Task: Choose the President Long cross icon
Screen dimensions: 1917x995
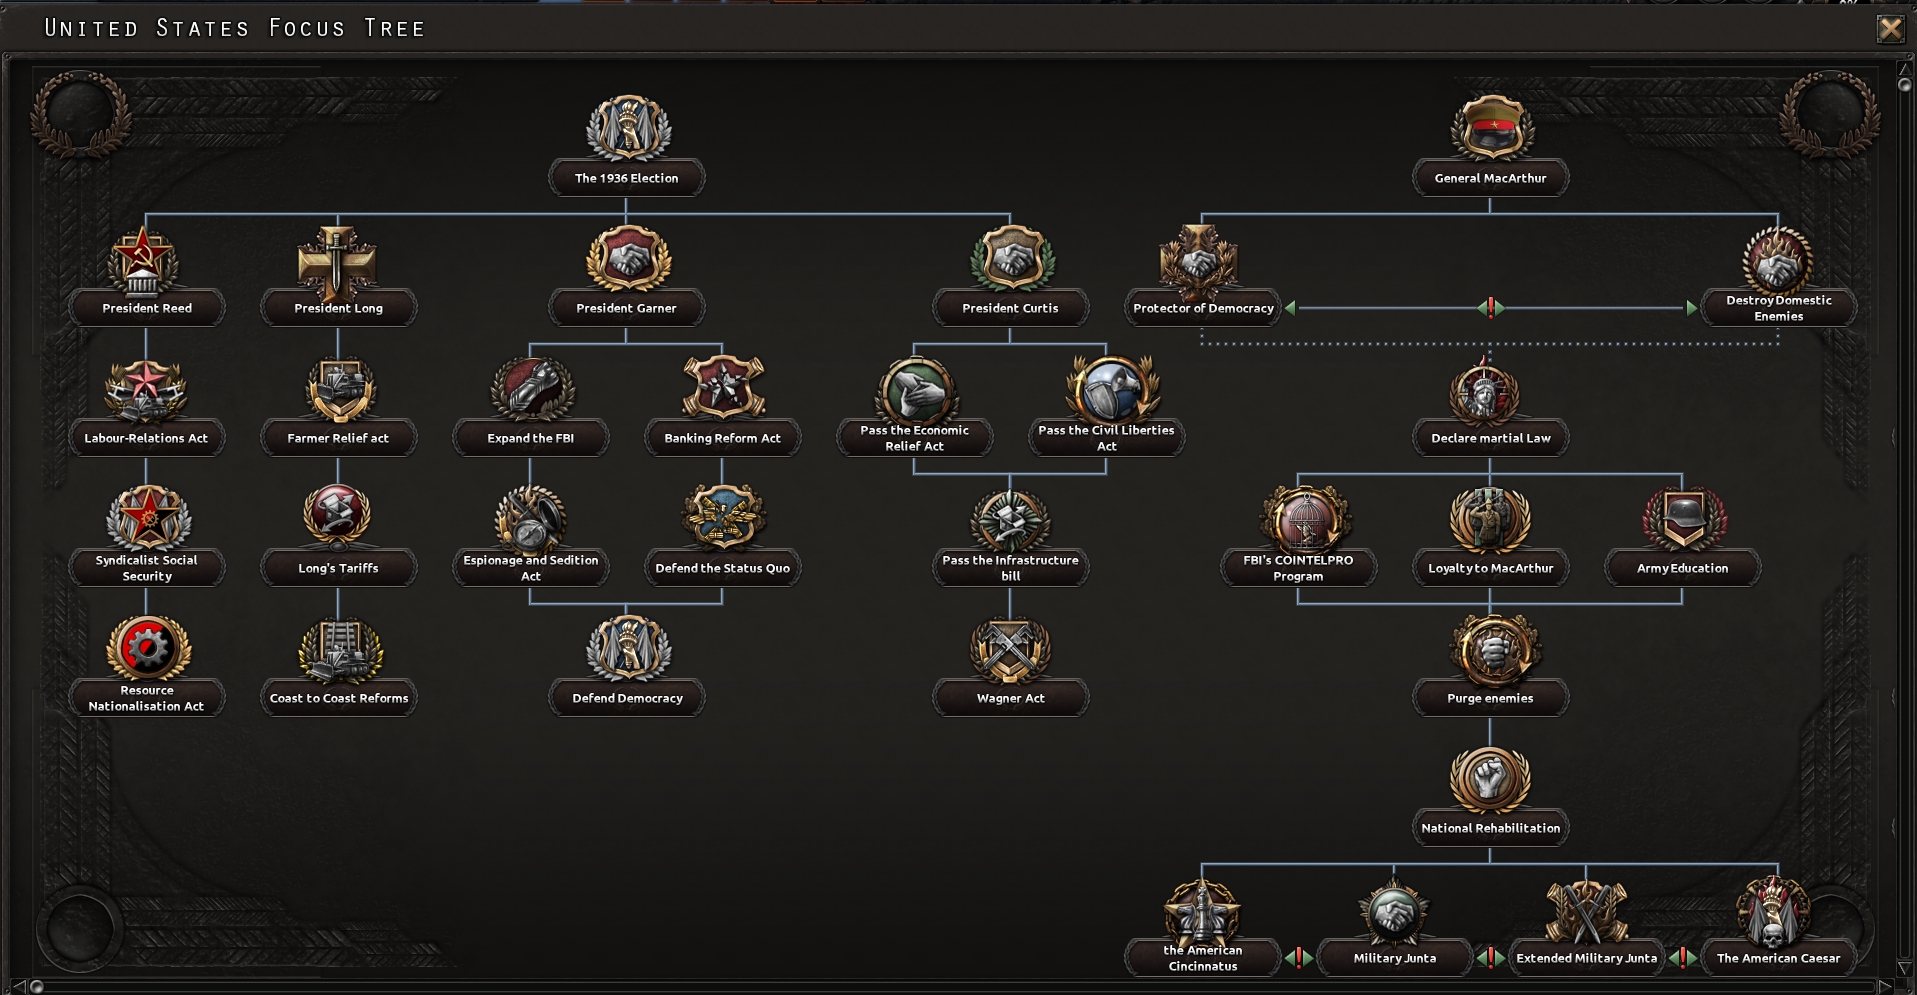Action: coord(337,262)
